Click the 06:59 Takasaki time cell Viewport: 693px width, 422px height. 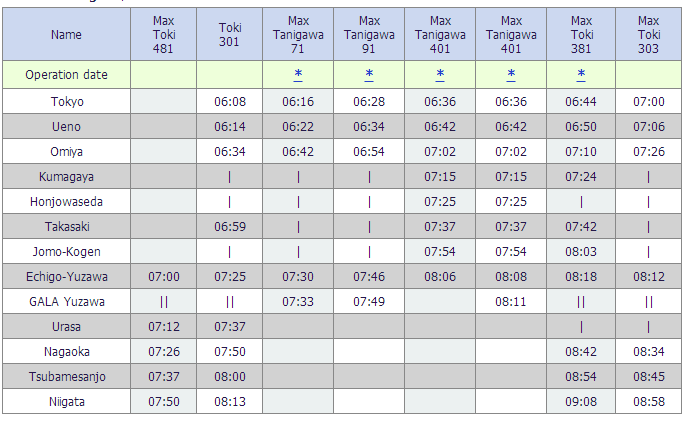[230, 226]
